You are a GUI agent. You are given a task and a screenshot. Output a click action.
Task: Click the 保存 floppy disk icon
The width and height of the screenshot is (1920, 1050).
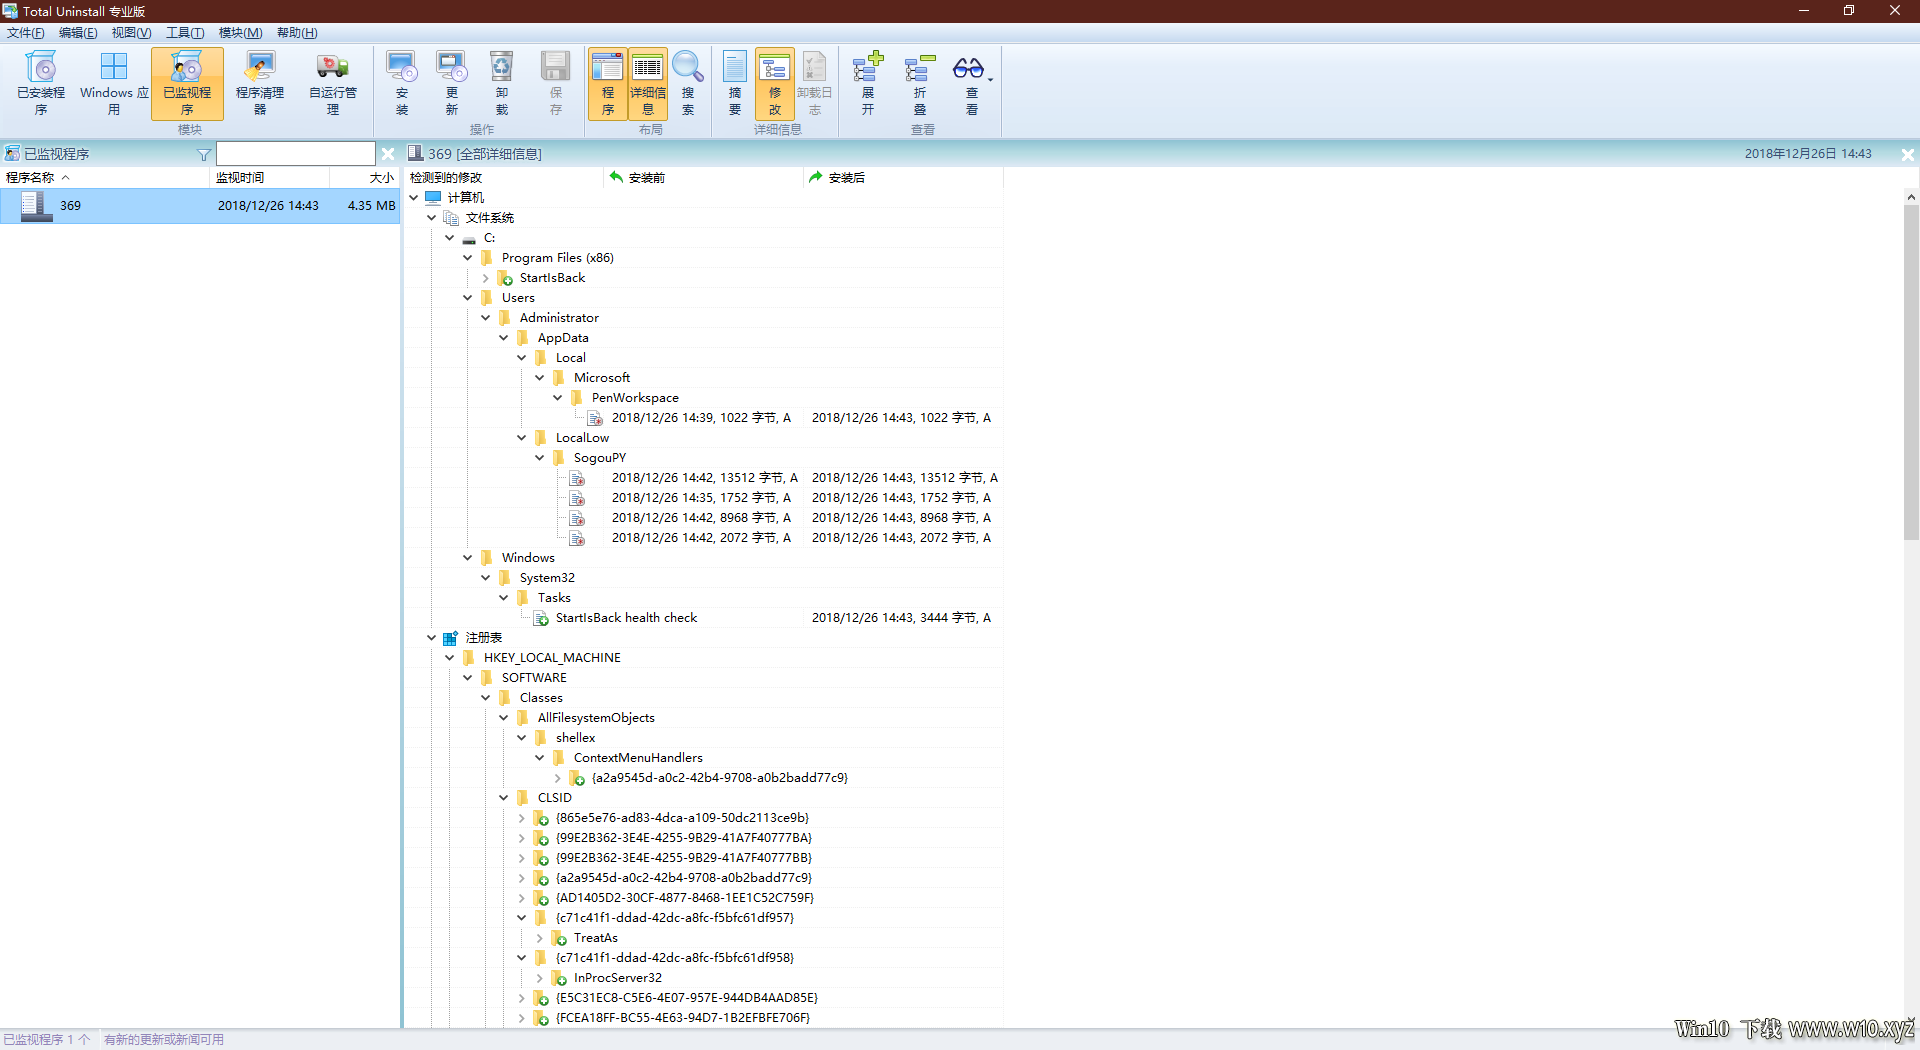click(556, 84)
